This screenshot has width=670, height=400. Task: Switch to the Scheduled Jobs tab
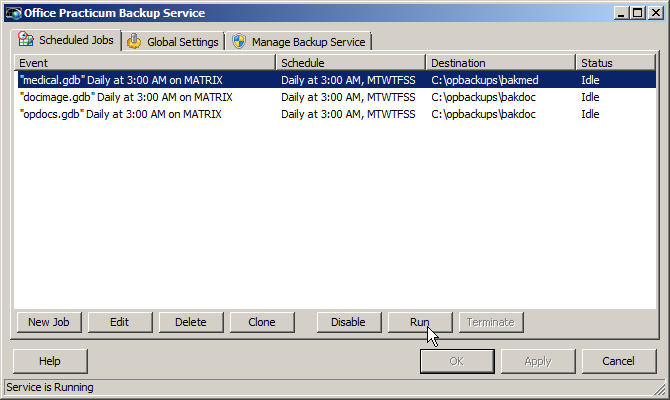click(x=66, y=40)
